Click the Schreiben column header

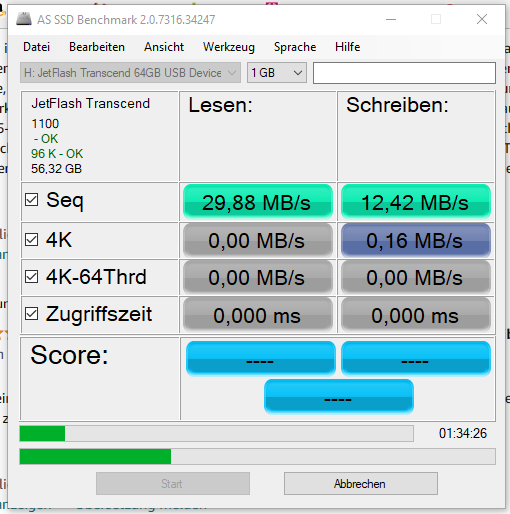(397, 105)
